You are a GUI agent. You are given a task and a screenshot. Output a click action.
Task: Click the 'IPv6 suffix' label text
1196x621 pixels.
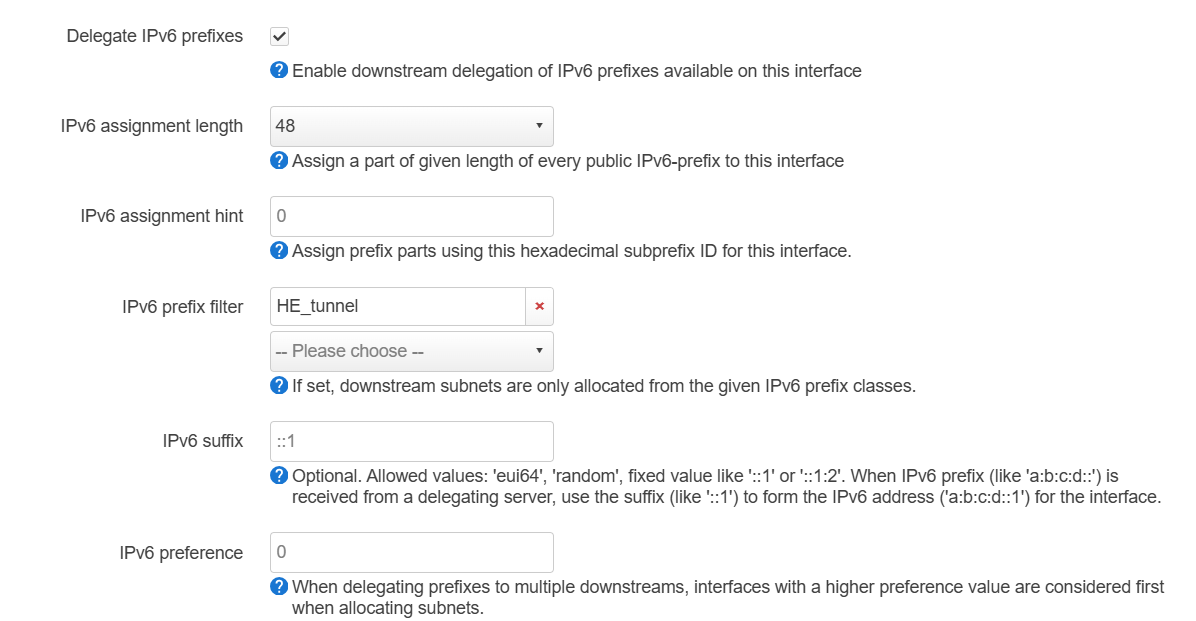(x=203, y=441)
